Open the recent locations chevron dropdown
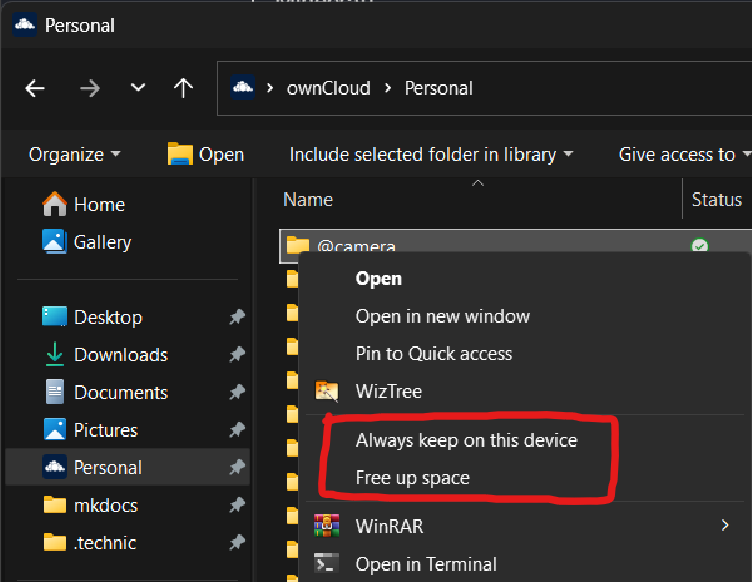The height and width of the screenshot is (582, 752). (138, 88)
